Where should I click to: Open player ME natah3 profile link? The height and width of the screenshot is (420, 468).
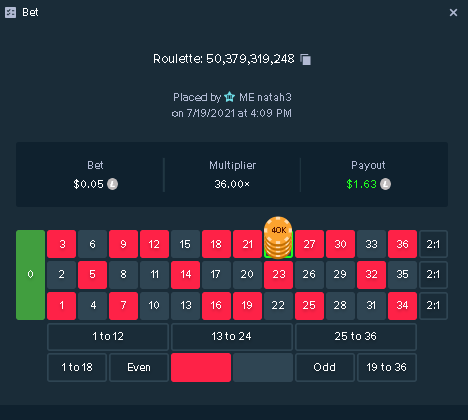pyautogui.click(x=265, y=97)
